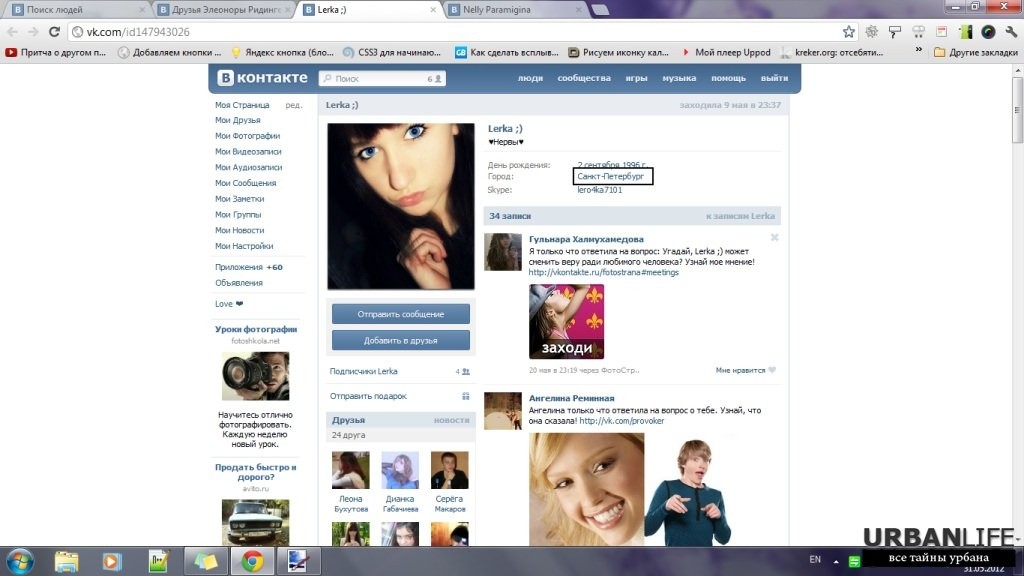This screenshot has height=576, width=1024.
Task: Click the EN language indicator
Action: [815, 560]
